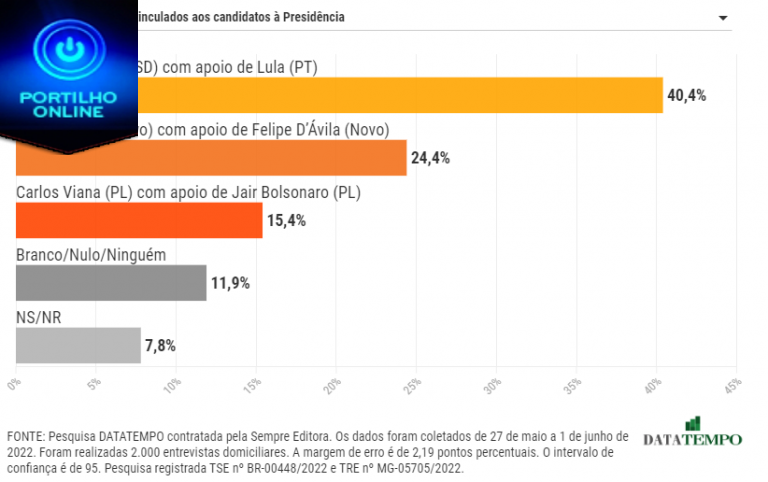Click the 11,9% value label

[x=230, y=283]
